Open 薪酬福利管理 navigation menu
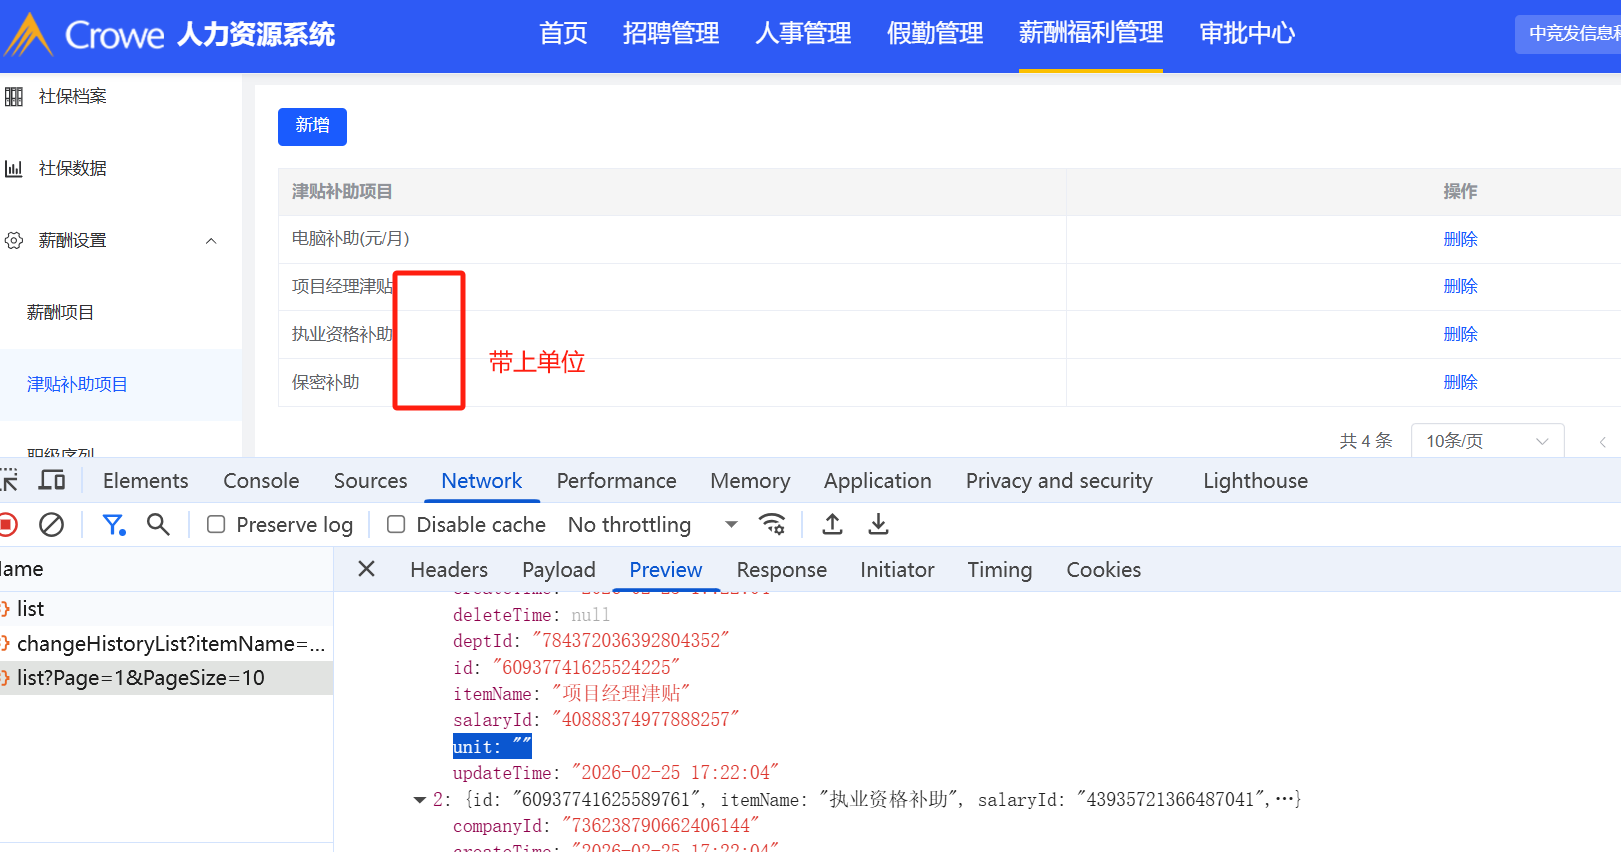The height and width of the screenshot is (852, 1621). click(x=1091, y=34)
